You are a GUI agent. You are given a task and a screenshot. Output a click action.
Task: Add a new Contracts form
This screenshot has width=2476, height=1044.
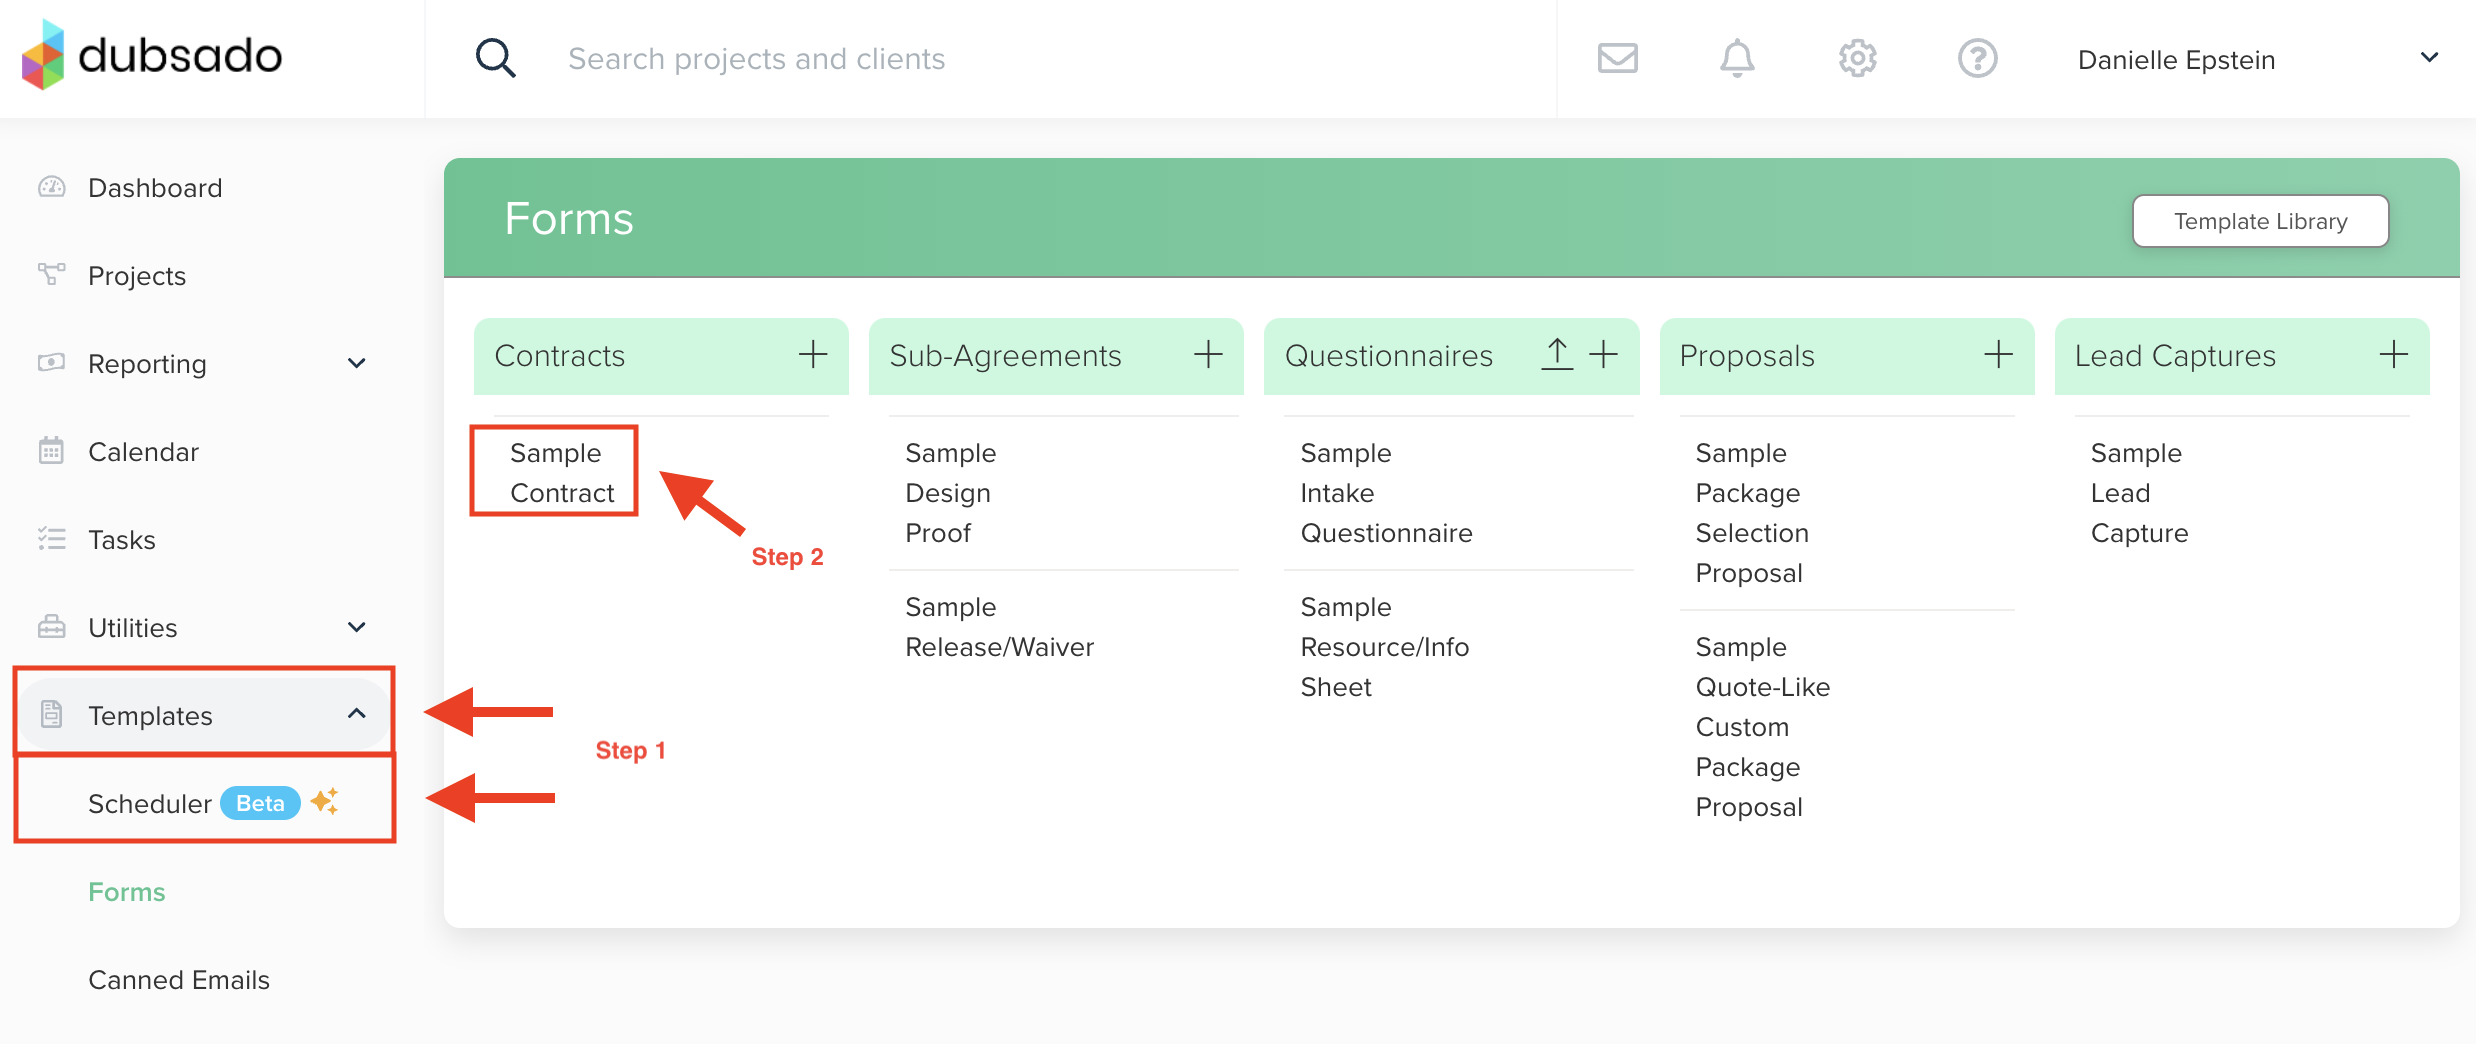(813, 355)
